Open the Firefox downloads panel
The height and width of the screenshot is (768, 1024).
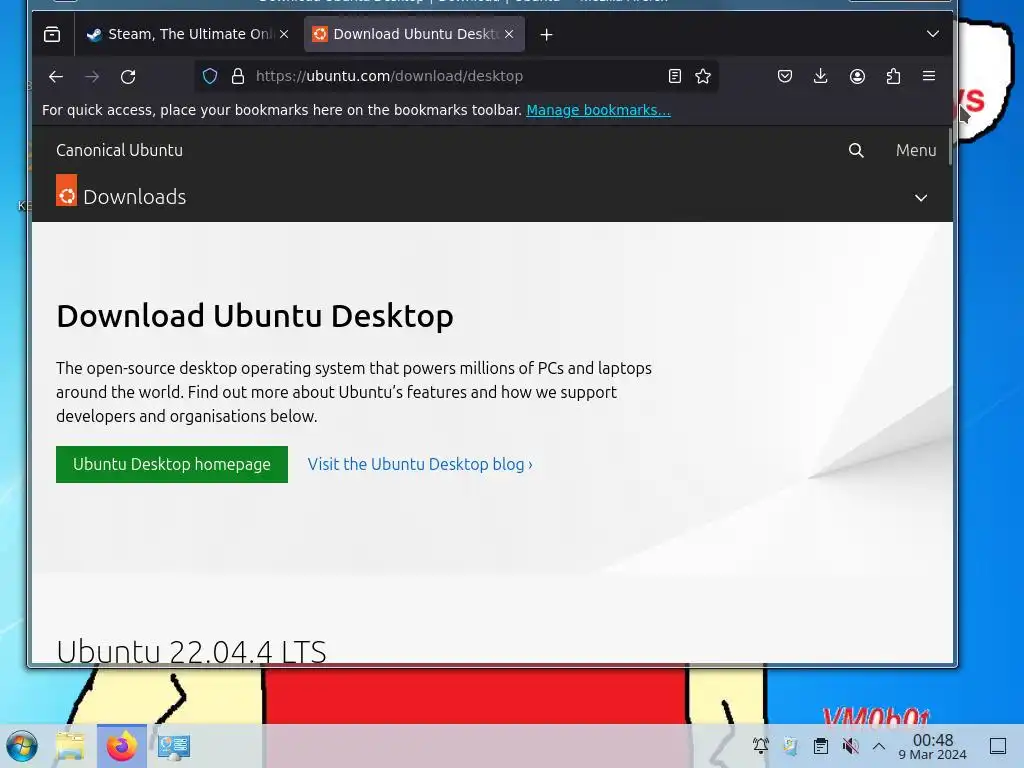[821, 76]
